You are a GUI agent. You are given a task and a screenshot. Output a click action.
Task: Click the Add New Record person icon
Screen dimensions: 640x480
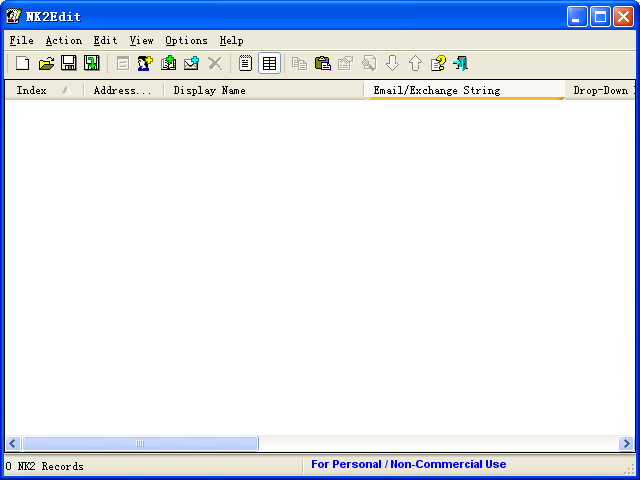coord(145,63)
